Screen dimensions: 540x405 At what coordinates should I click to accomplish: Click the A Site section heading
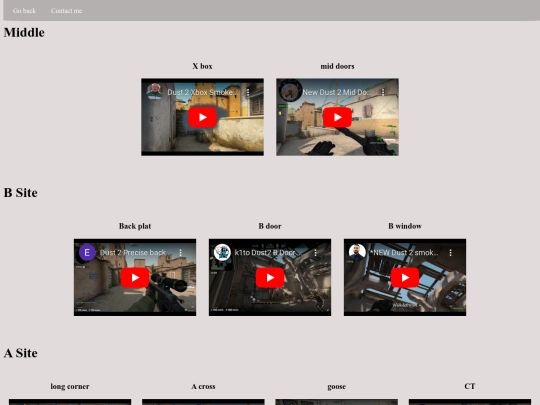pos(20,353)
